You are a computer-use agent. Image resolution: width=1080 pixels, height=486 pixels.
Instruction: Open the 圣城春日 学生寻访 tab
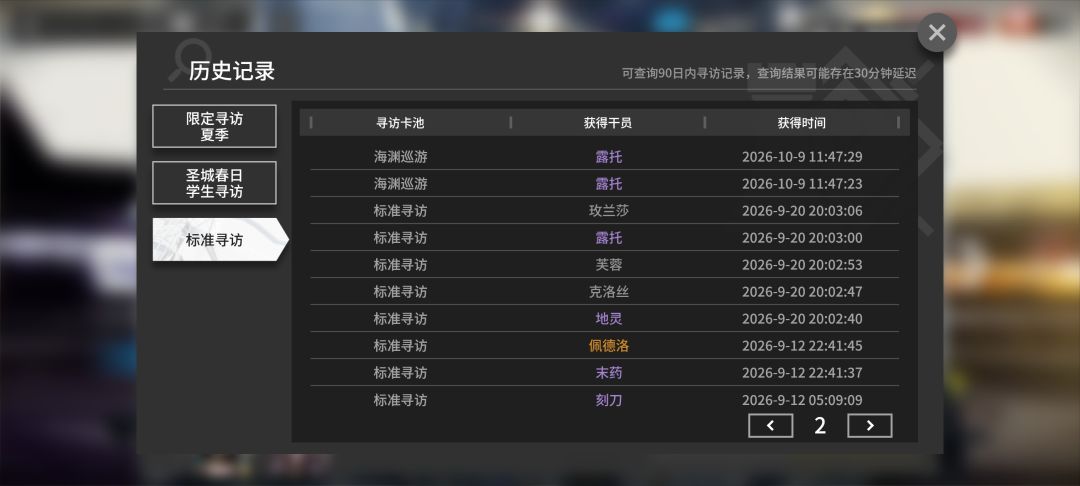pyautogui.click(x=214, y=183)
